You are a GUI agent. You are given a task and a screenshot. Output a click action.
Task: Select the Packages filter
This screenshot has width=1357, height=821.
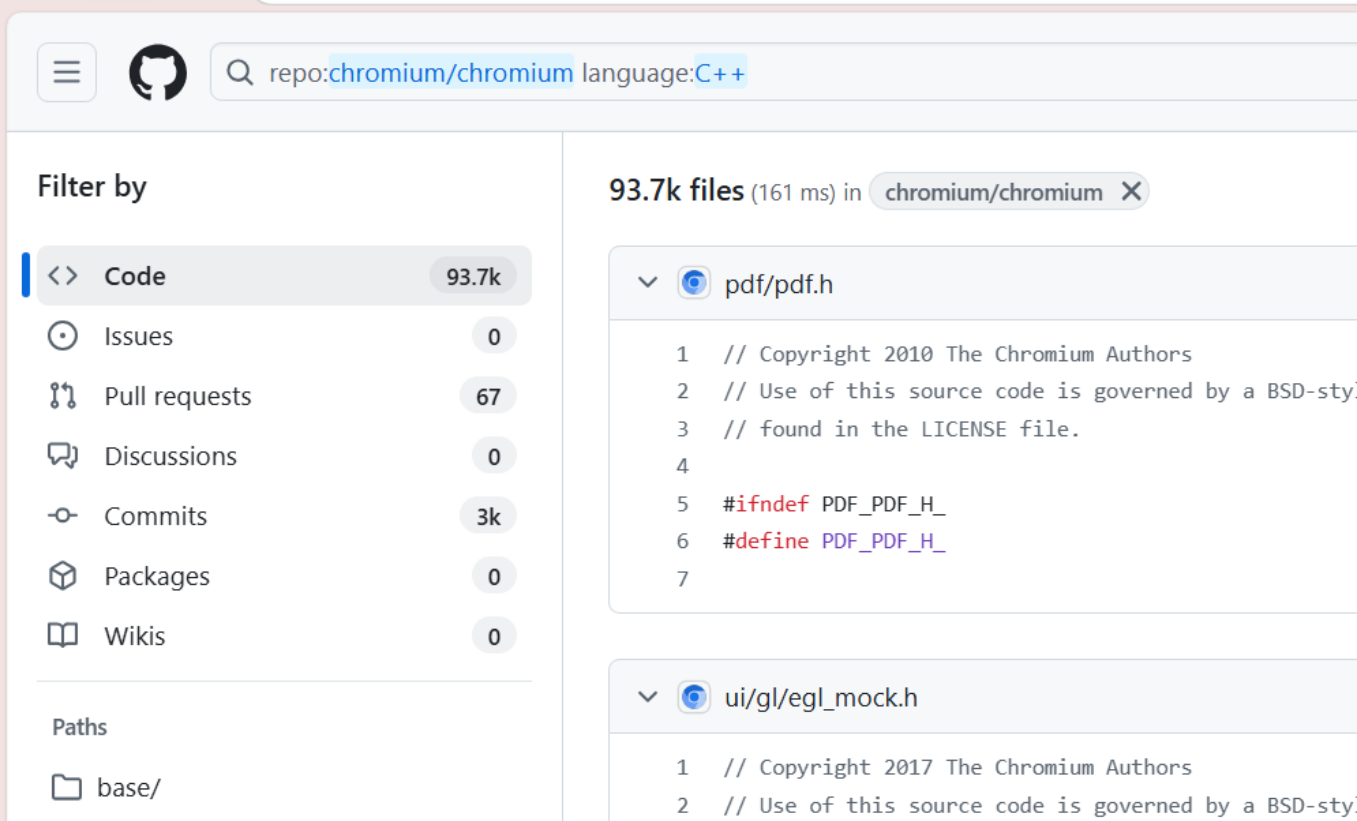pyautogui.click(x=284, y=576)
